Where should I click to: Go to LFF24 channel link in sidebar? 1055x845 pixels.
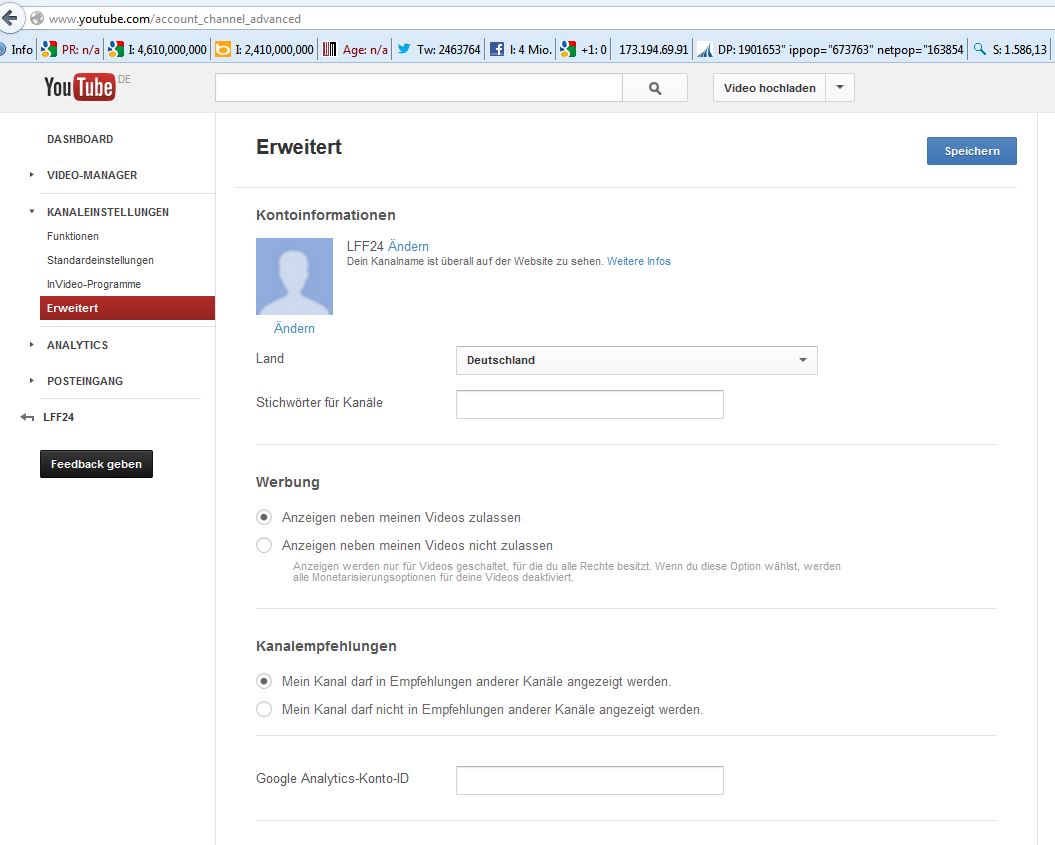(59, 417)
